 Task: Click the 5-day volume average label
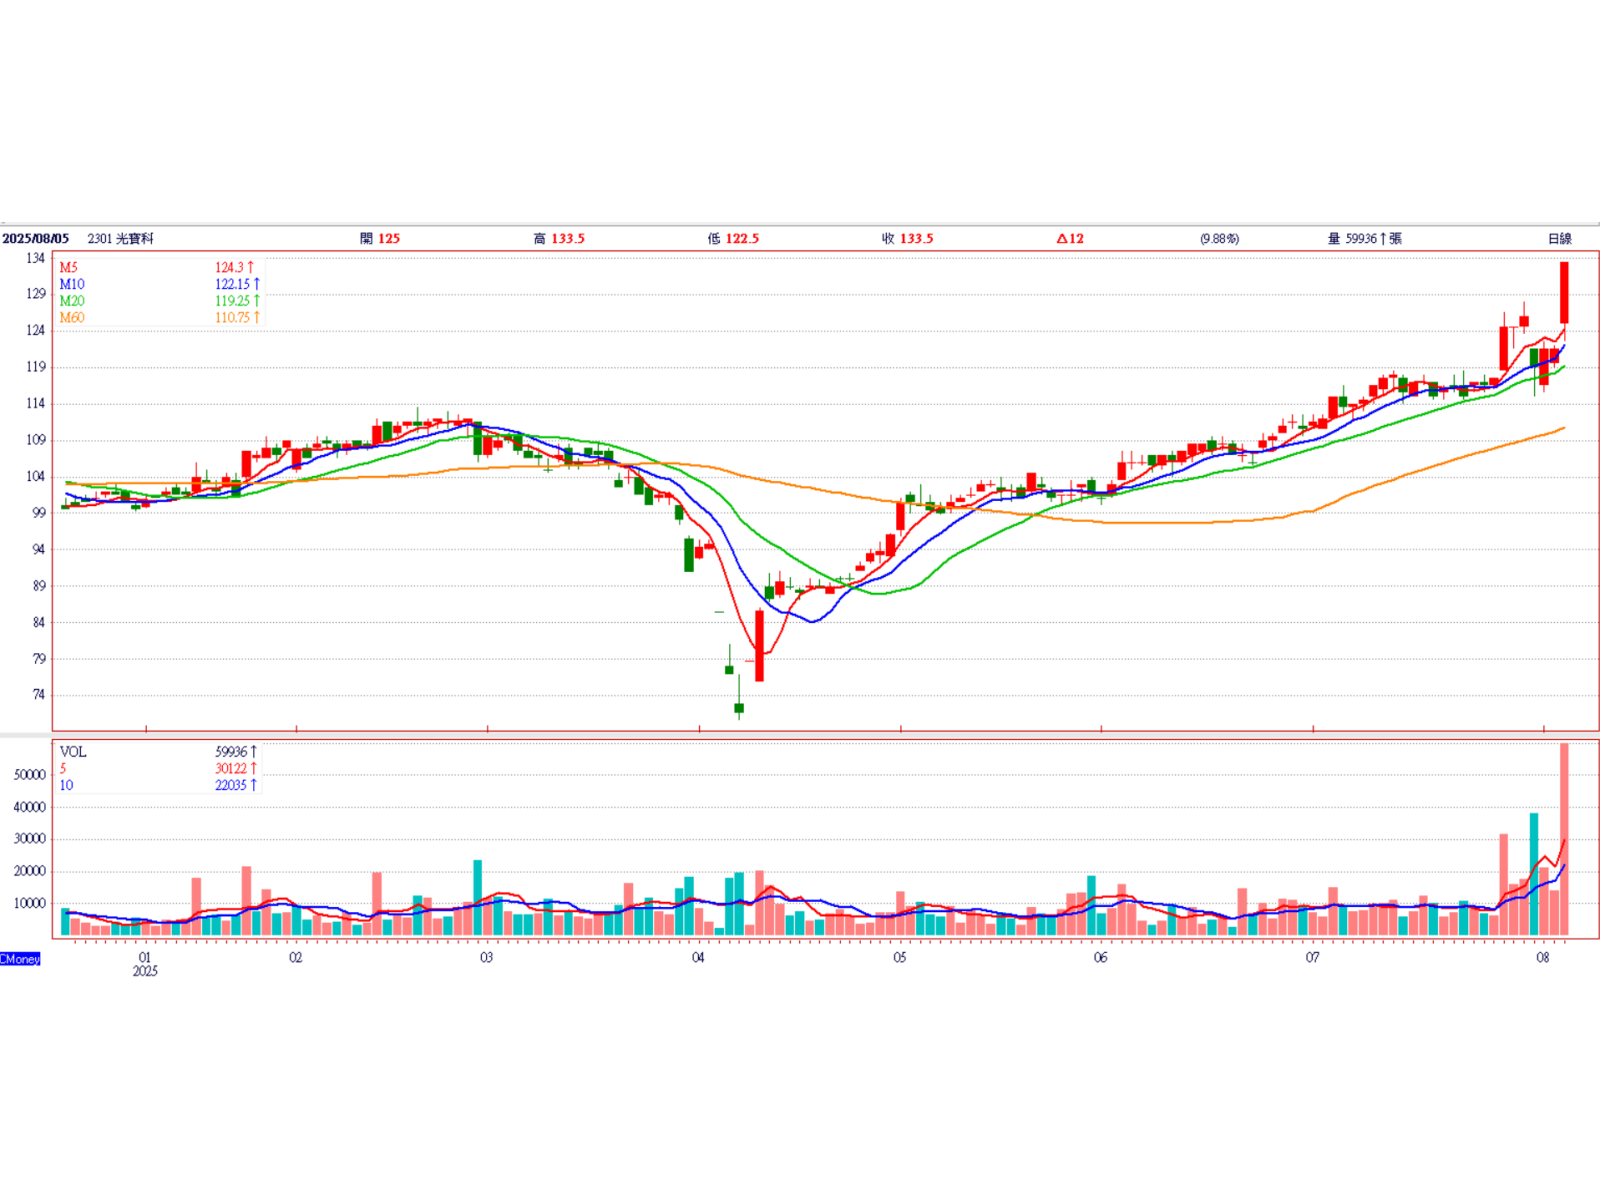63,769
